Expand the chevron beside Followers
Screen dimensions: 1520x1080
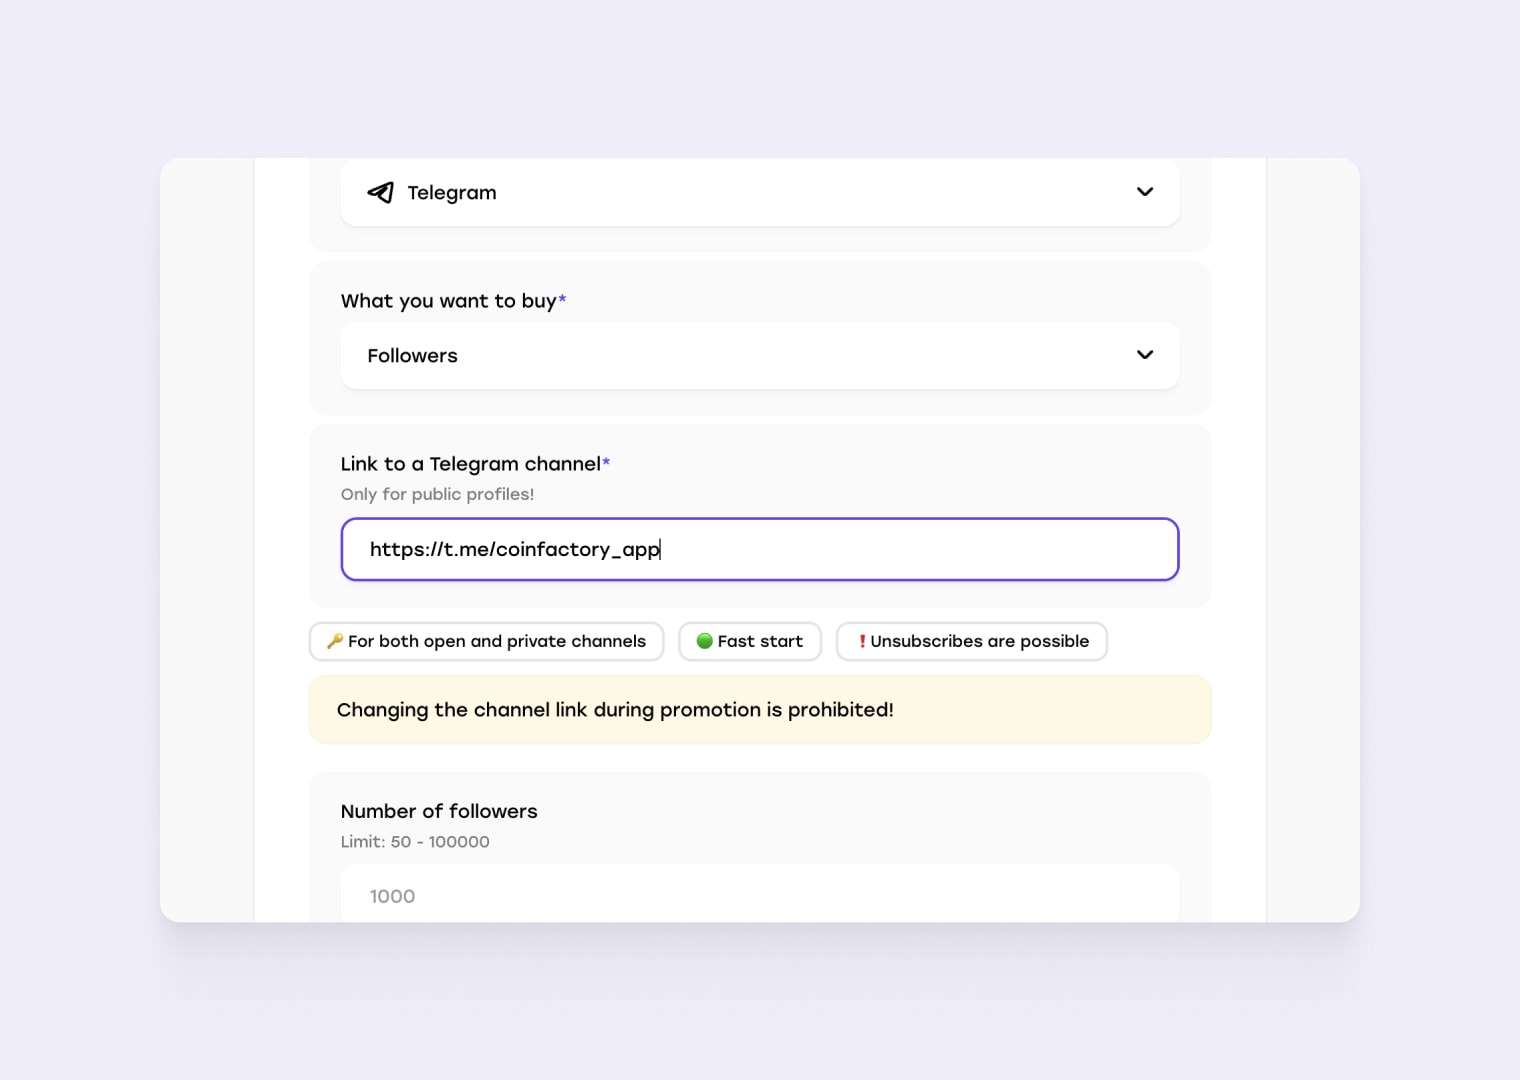click(1145, 355)
